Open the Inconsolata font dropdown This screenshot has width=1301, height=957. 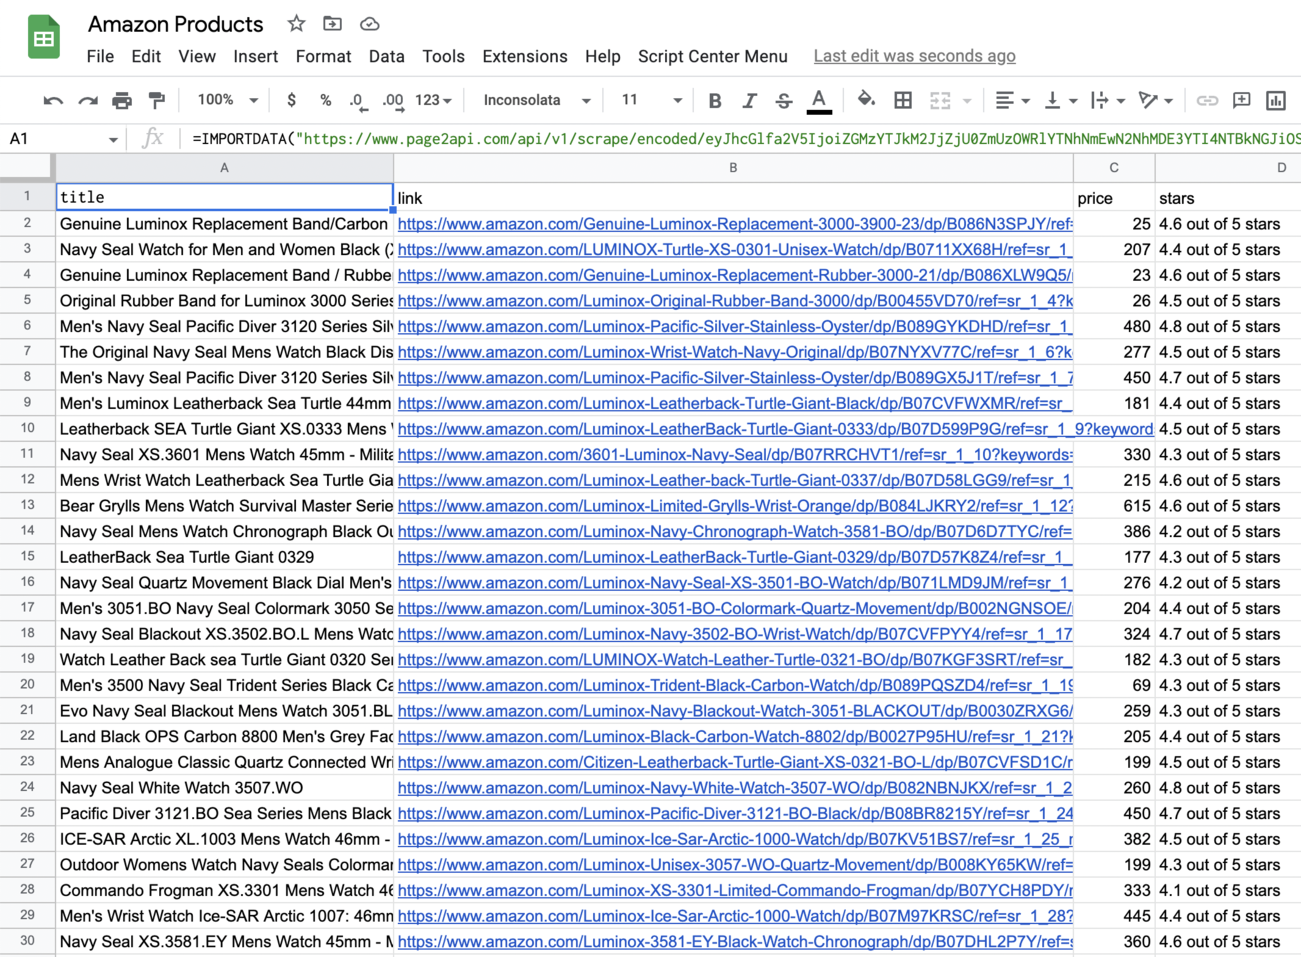[537, 100]
